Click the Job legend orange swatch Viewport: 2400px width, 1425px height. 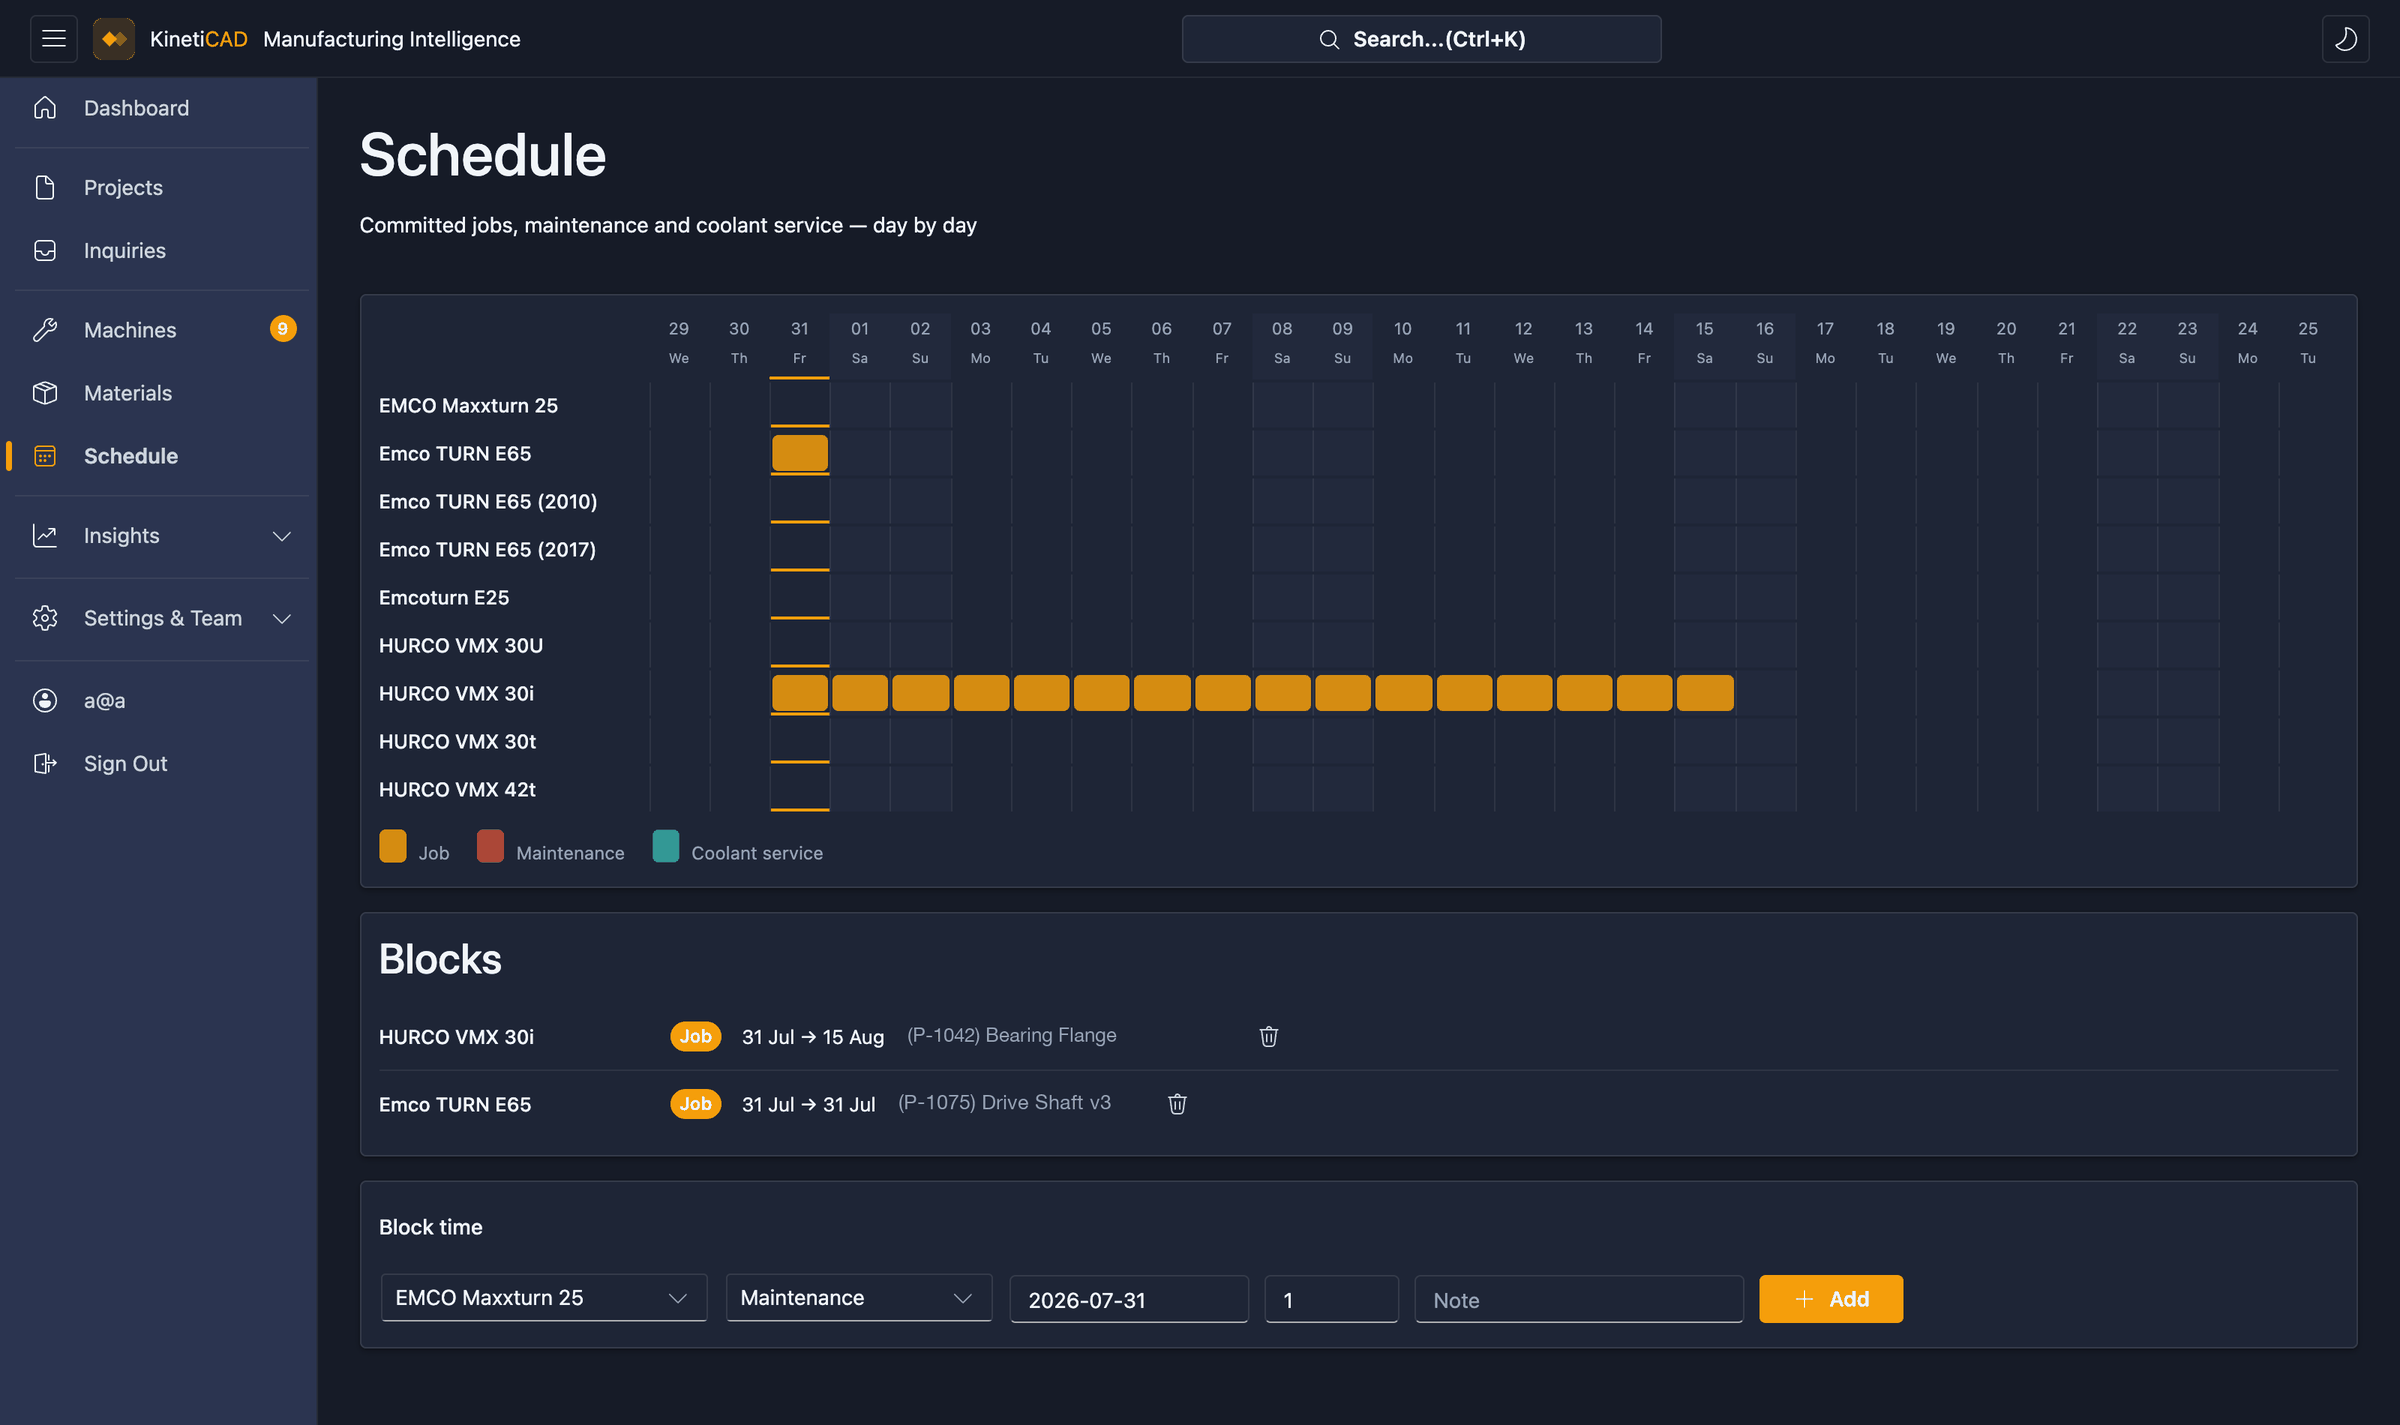[393, 846]
